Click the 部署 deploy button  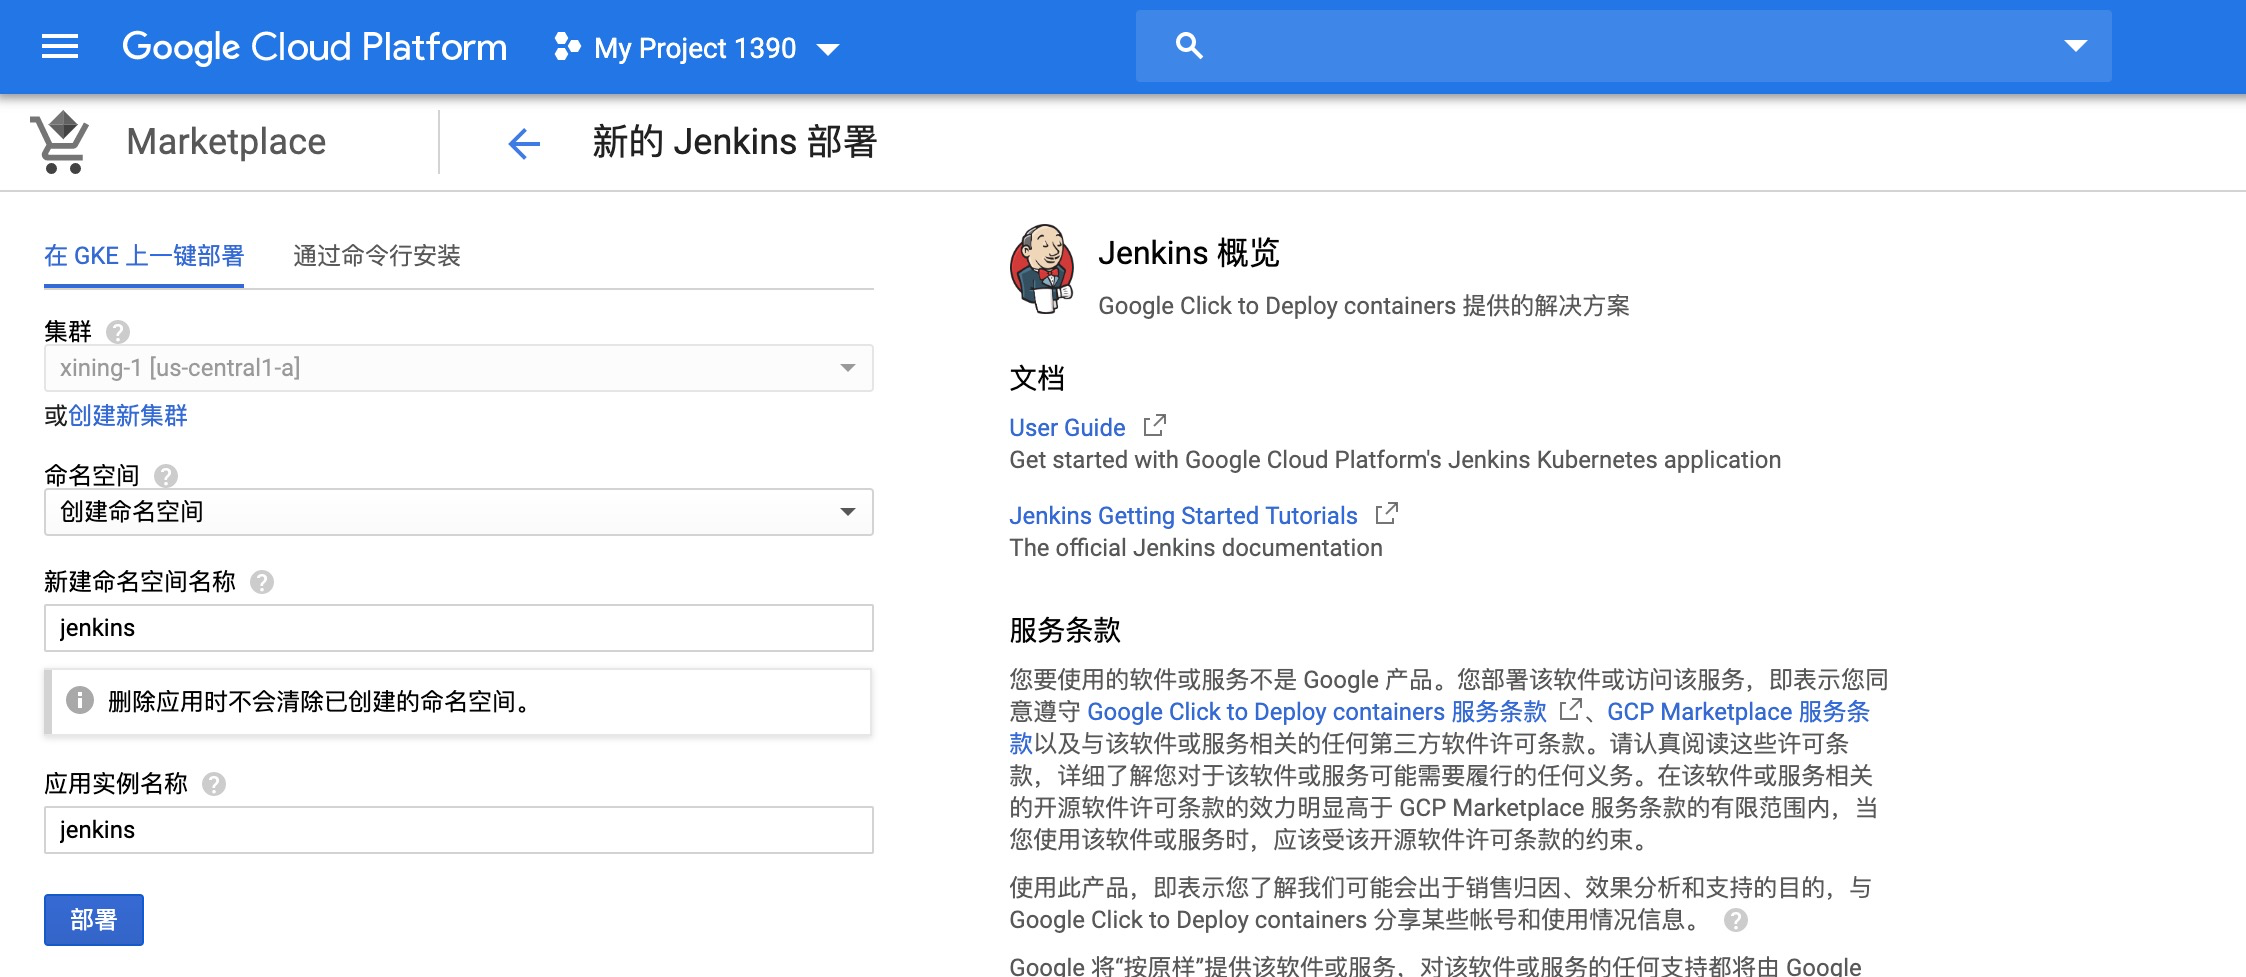pos(94,920)
